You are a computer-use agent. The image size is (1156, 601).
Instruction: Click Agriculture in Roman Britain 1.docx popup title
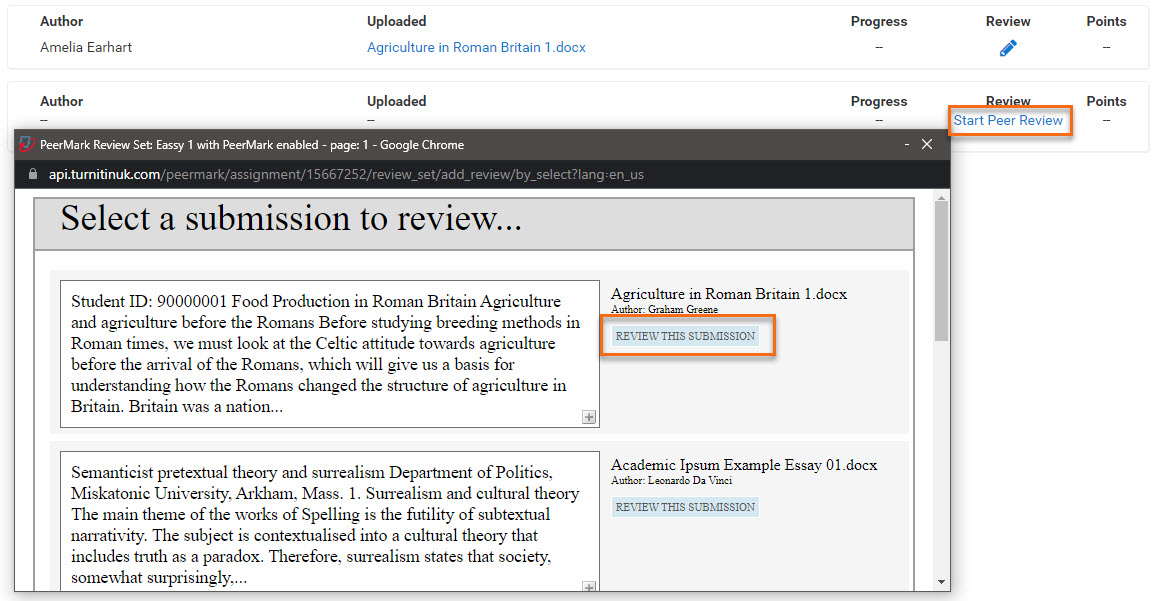[x=728, y=294]
